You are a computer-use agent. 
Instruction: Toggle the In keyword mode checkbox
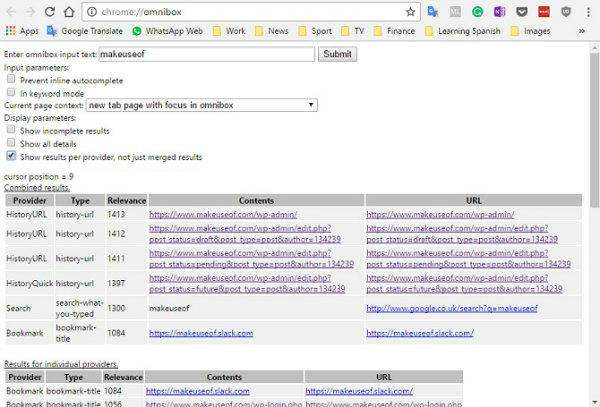[x=11, y=92]
